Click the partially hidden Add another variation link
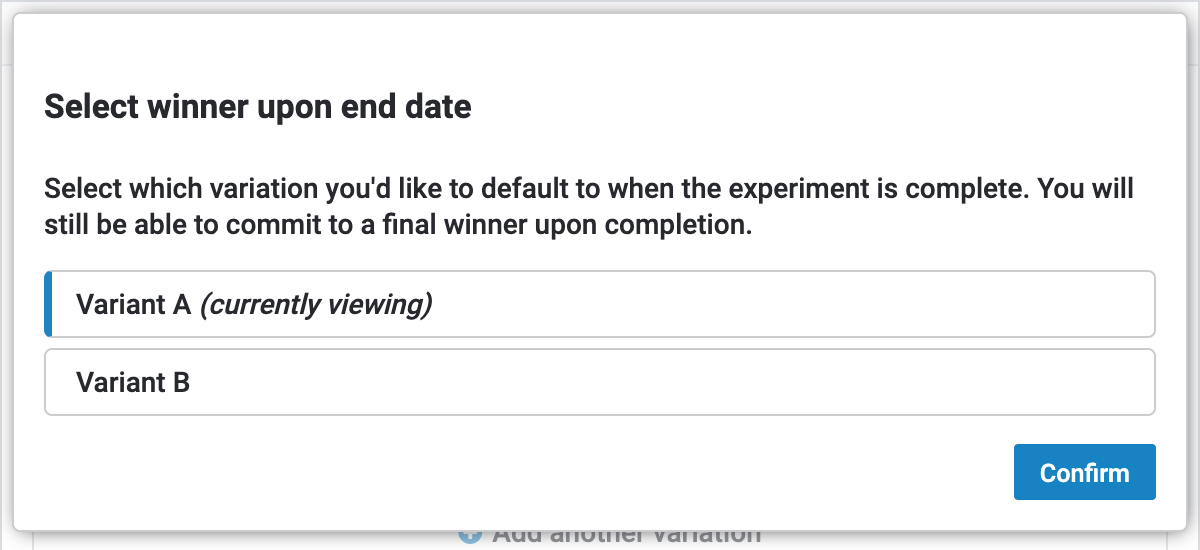This screenshot has width=1200, height=550. tap(626, 538)
